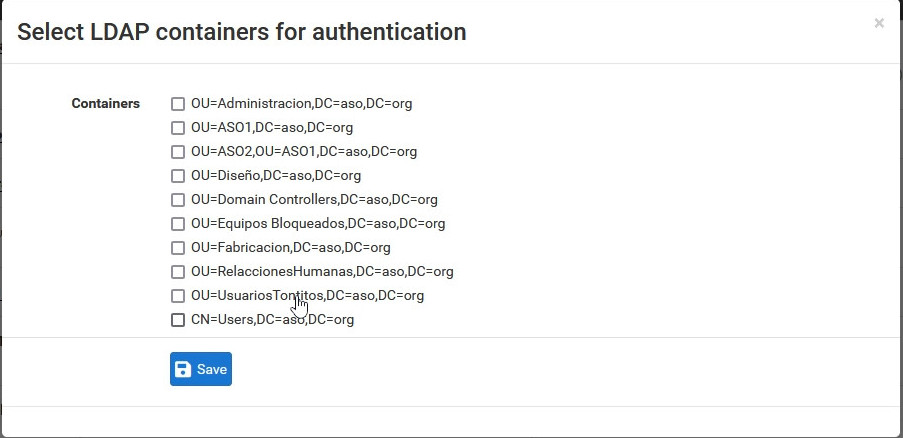Click the 'Containers' field label
903x438 pixels.
tap(106, 103)
